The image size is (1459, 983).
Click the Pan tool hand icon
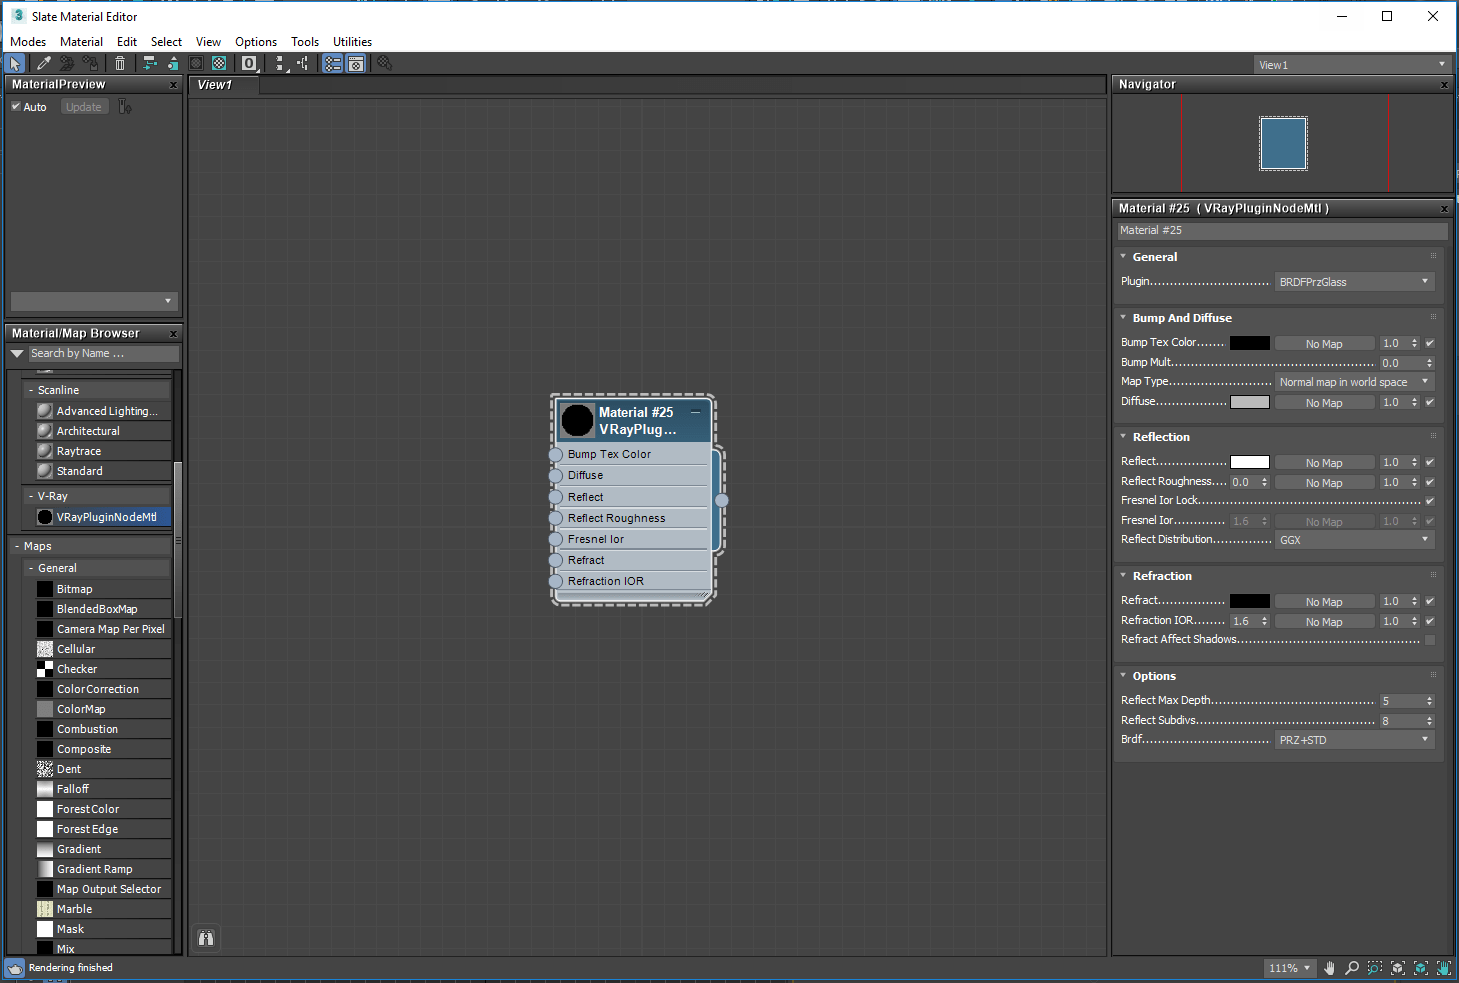1329,968
